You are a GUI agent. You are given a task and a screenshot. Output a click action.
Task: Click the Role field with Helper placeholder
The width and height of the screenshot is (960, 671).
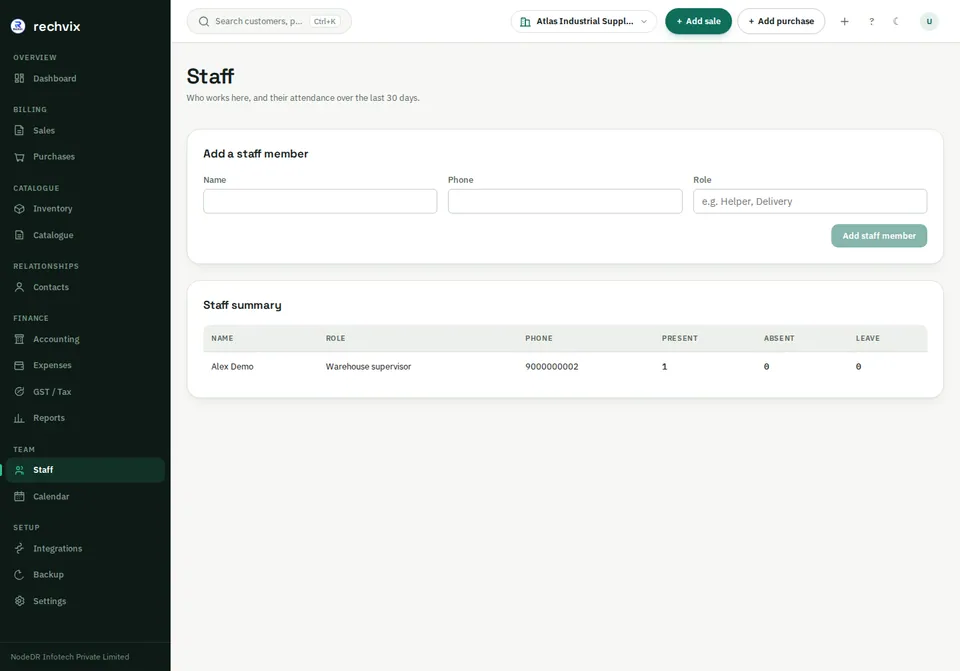point(809,201)
